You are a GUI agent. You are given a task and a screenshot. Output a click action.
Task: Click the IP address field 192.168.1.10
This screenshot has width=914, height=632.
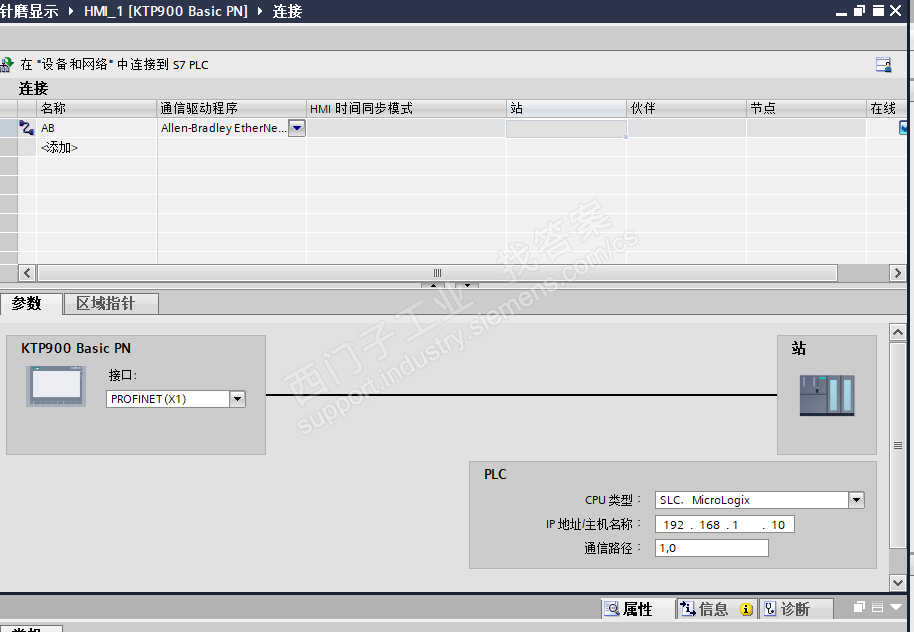coord(725,525)
